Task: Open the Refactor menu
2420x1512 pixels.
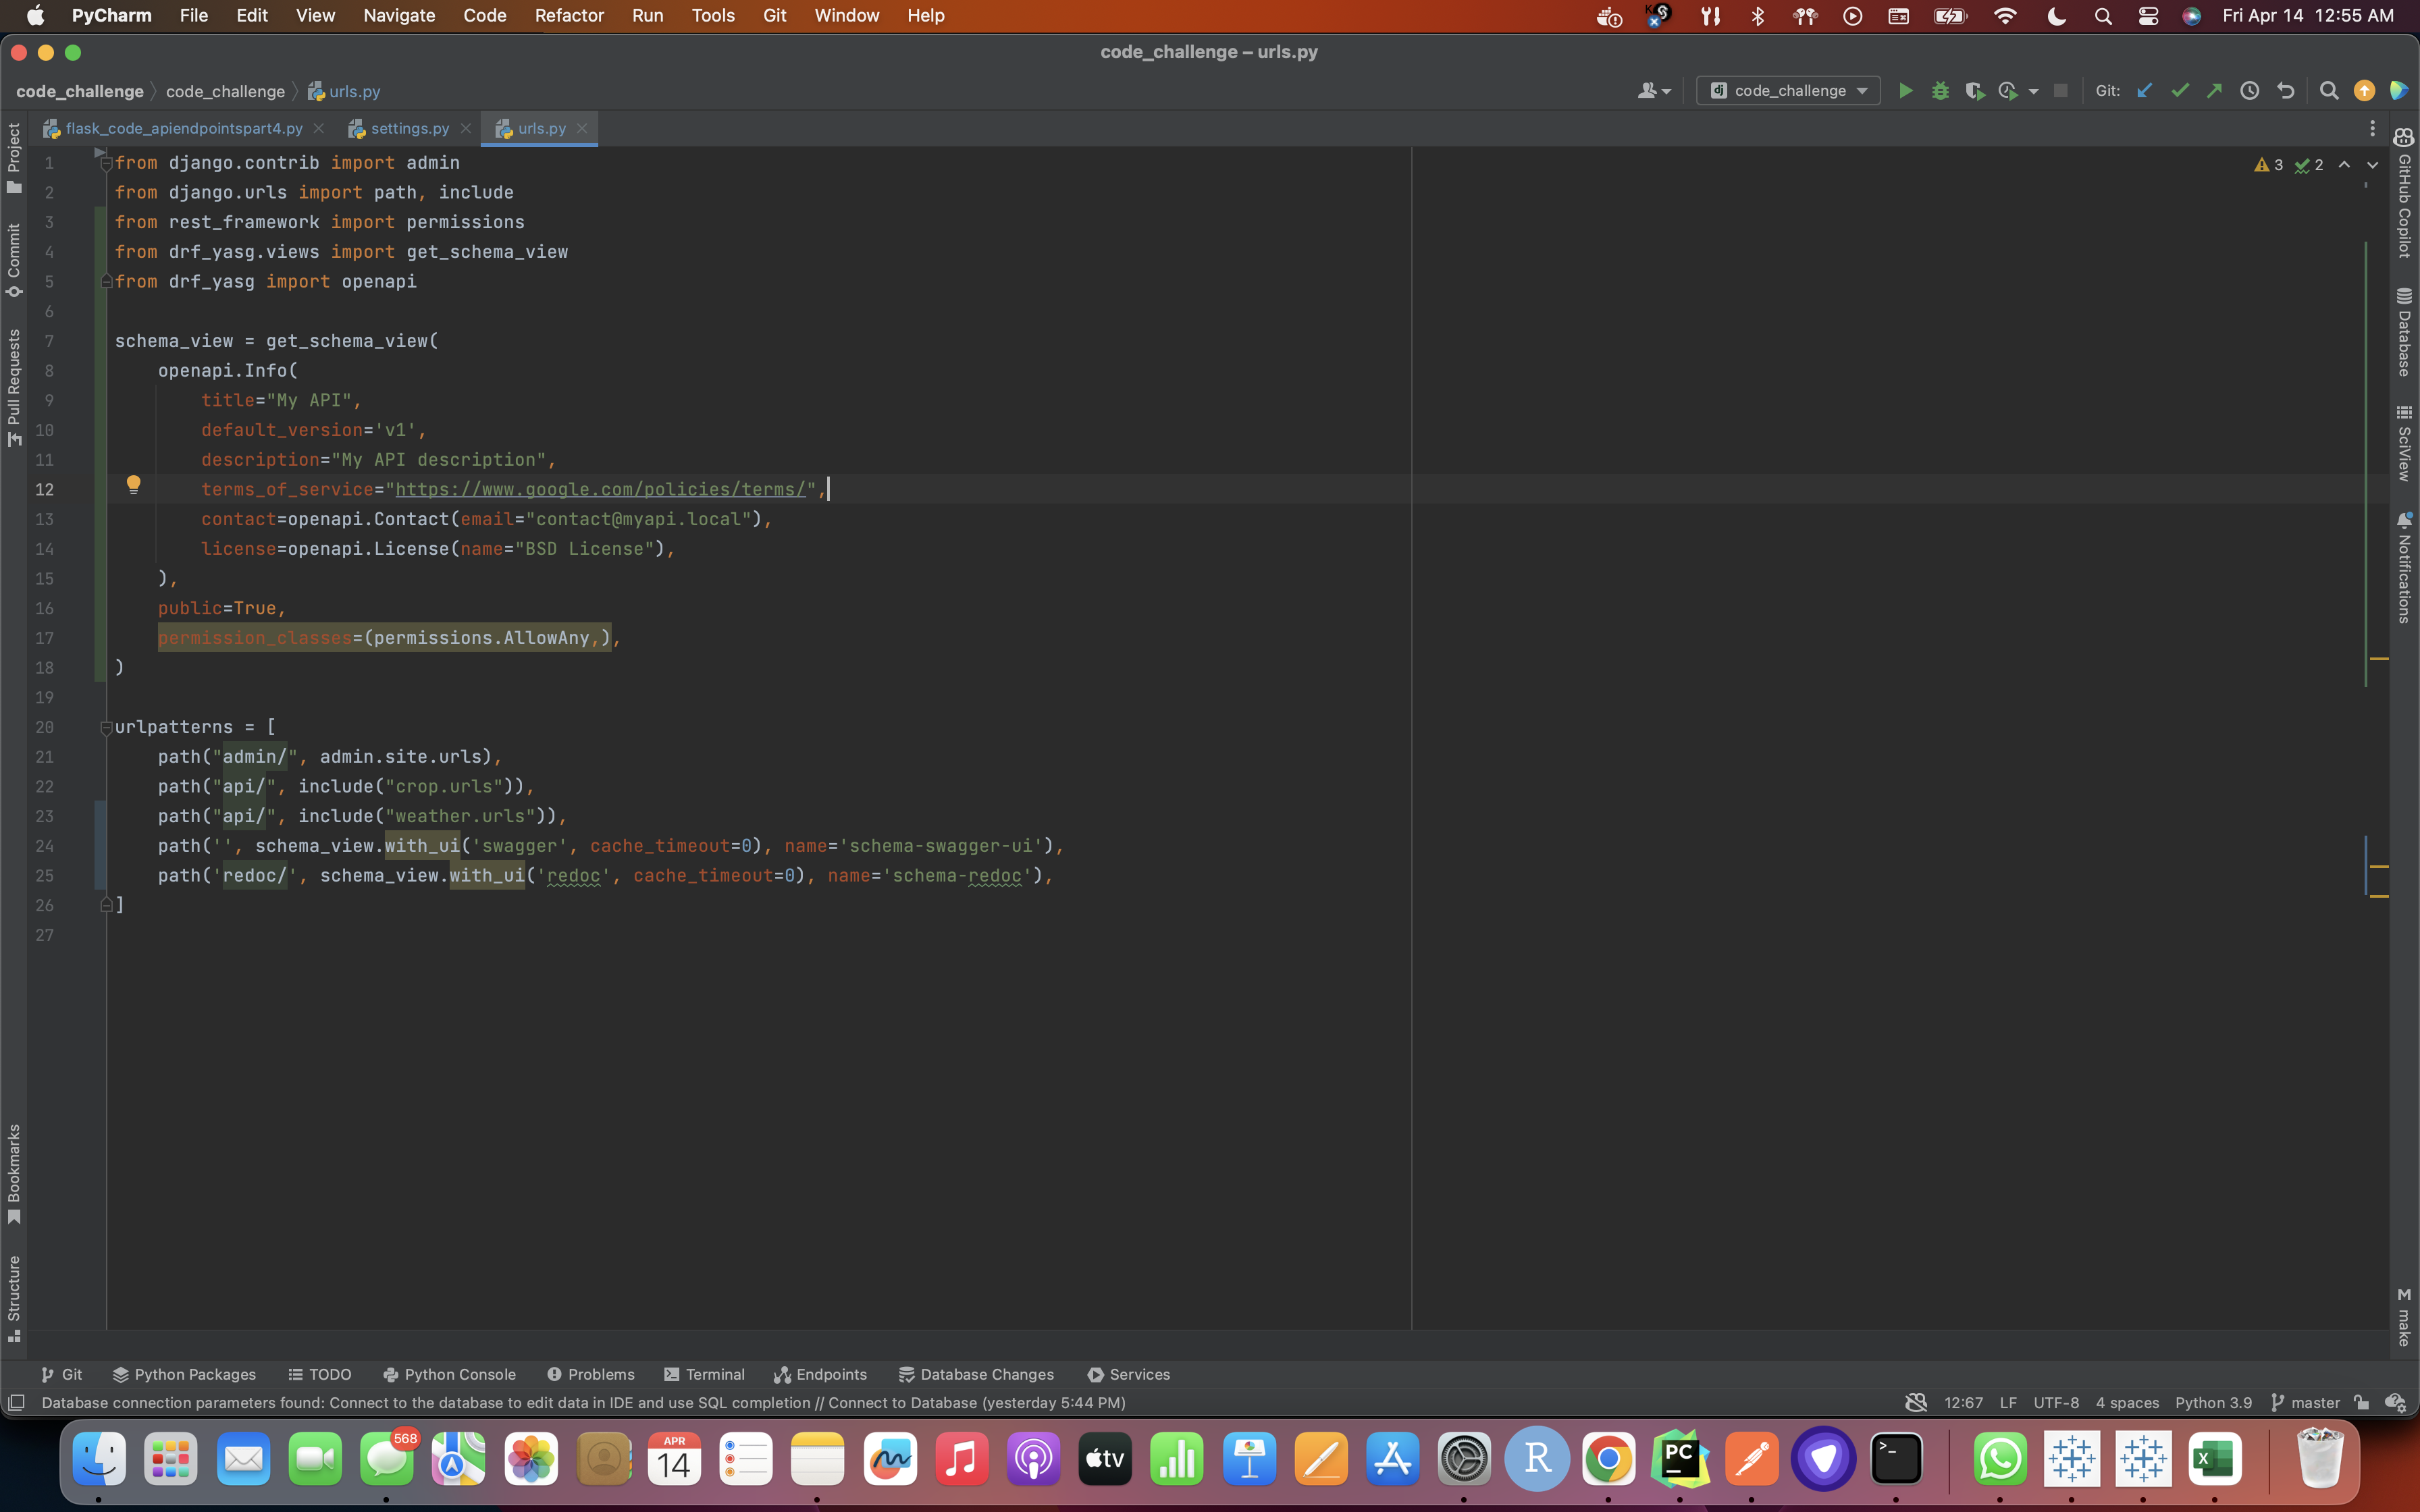Action: (x=568, y=15)
